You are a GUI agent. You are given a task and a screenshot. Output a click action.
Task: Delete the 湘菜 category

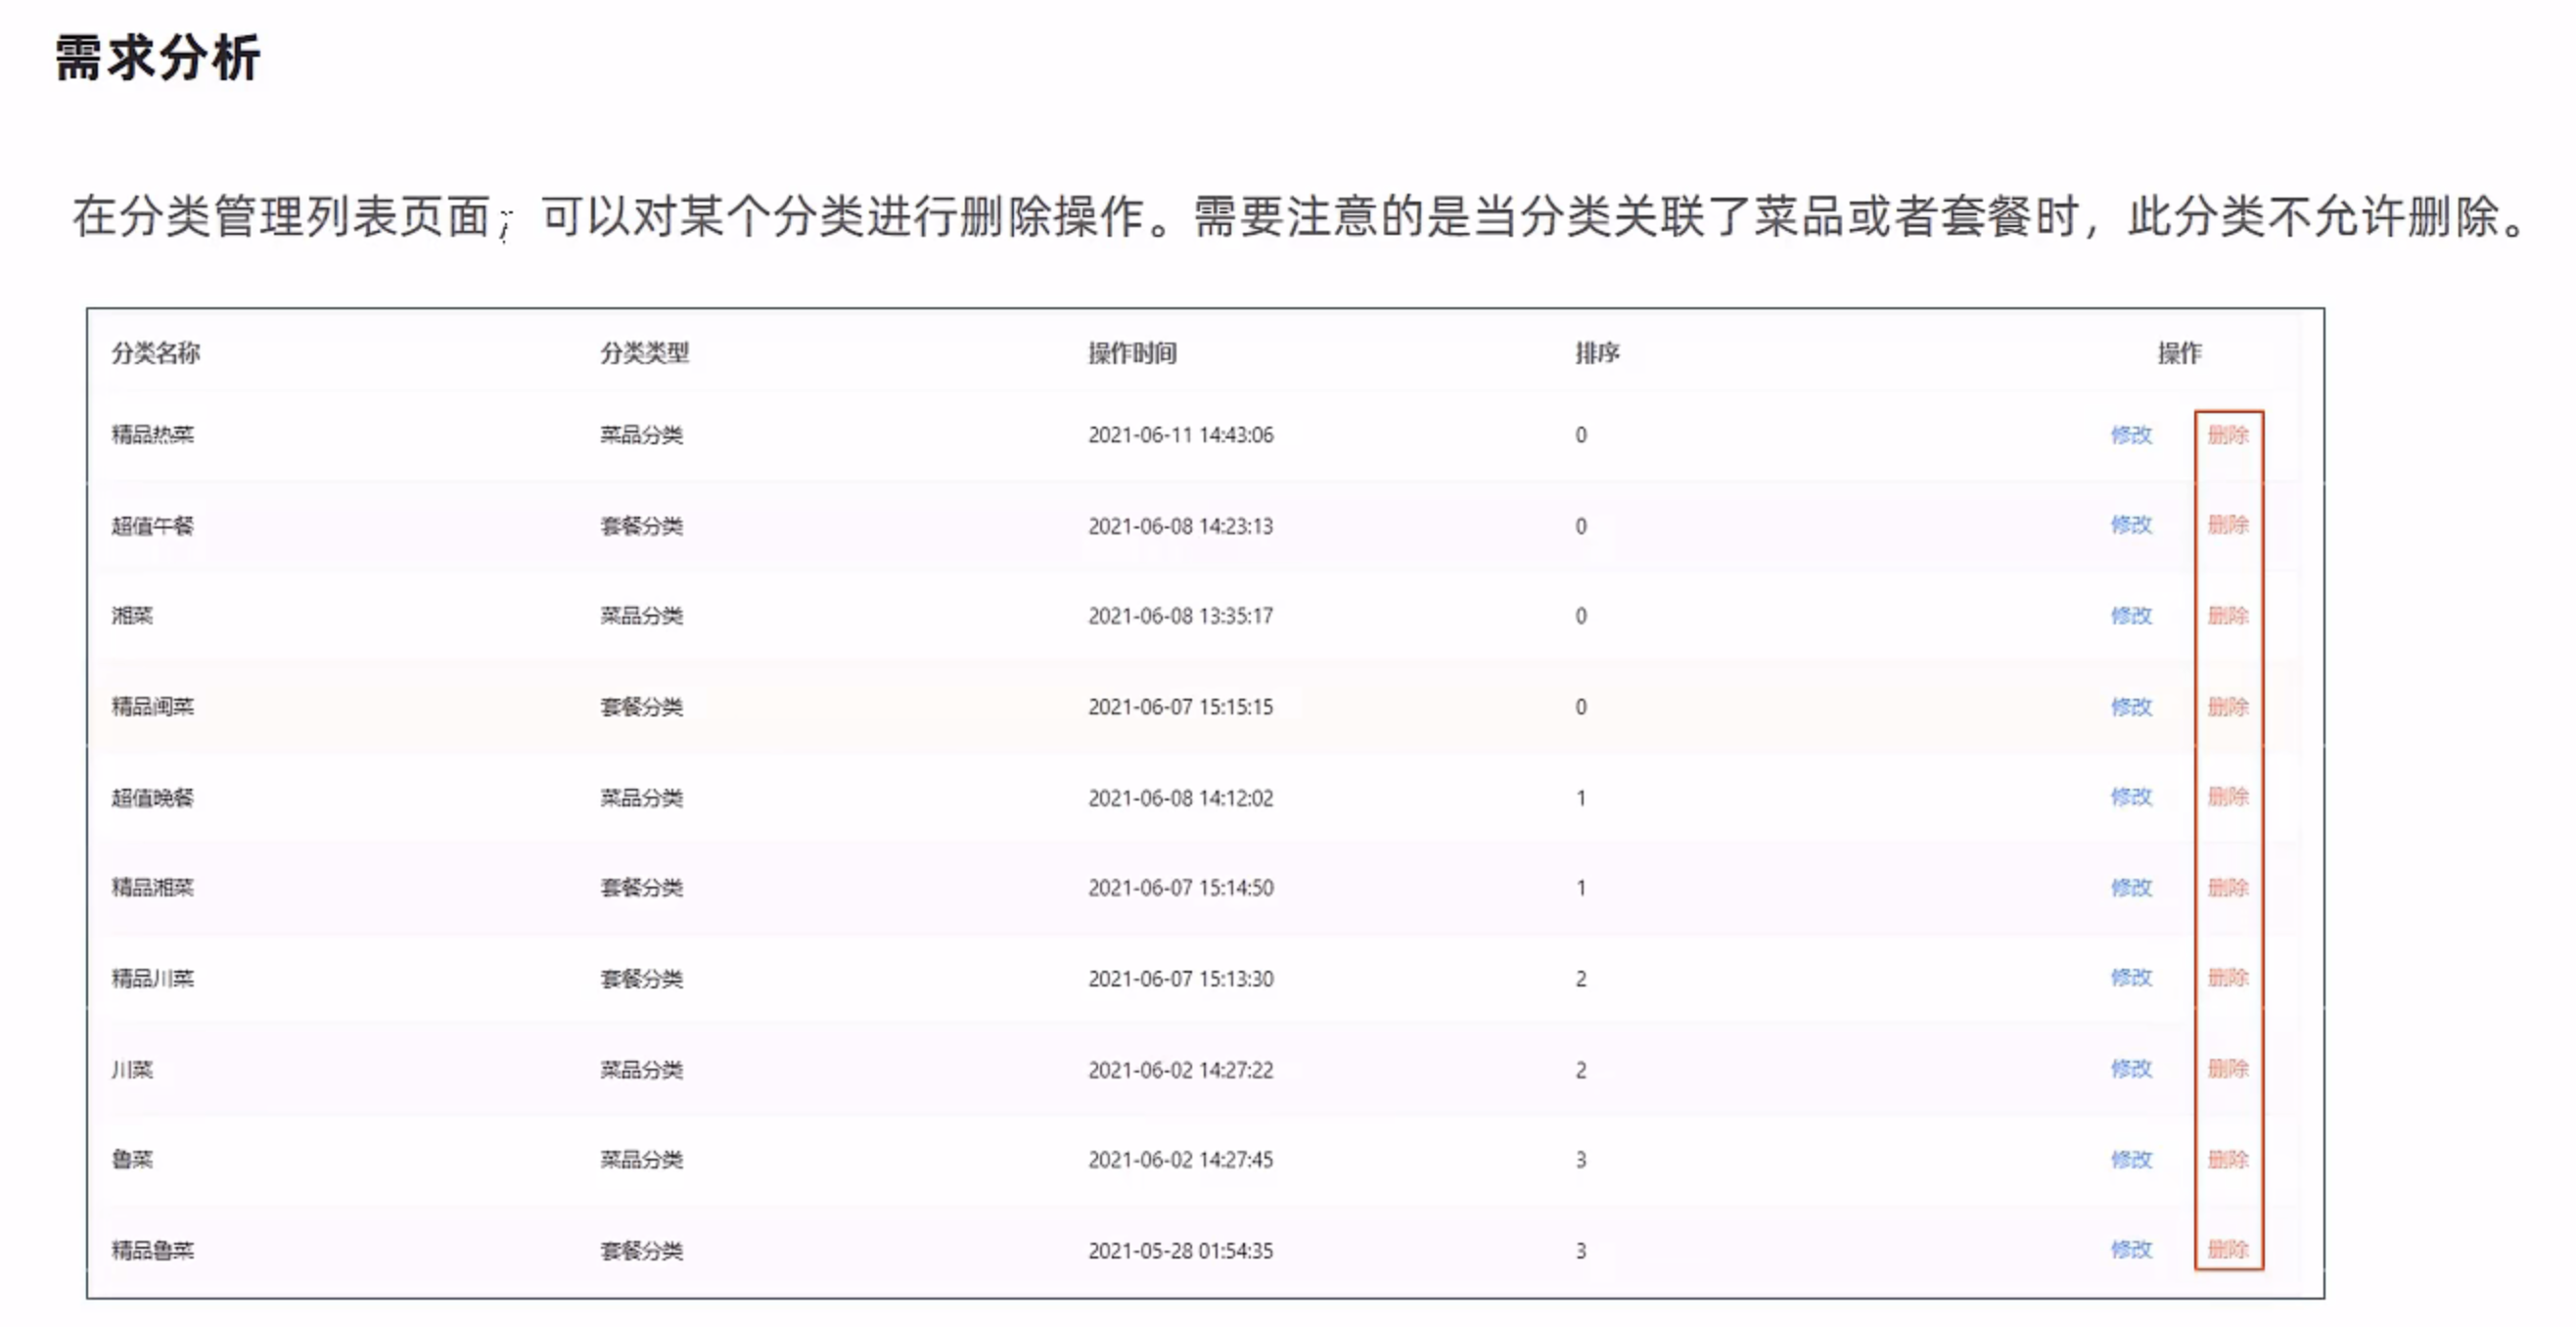[x=2227, y=616]
